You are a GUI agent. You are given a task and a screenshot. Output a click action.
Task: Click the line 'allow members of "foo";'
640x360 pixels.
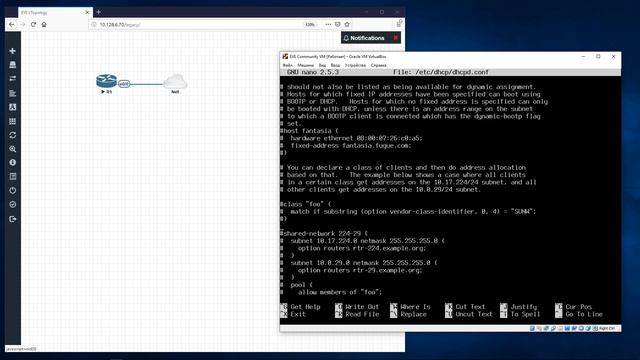[x=340, y=292]
